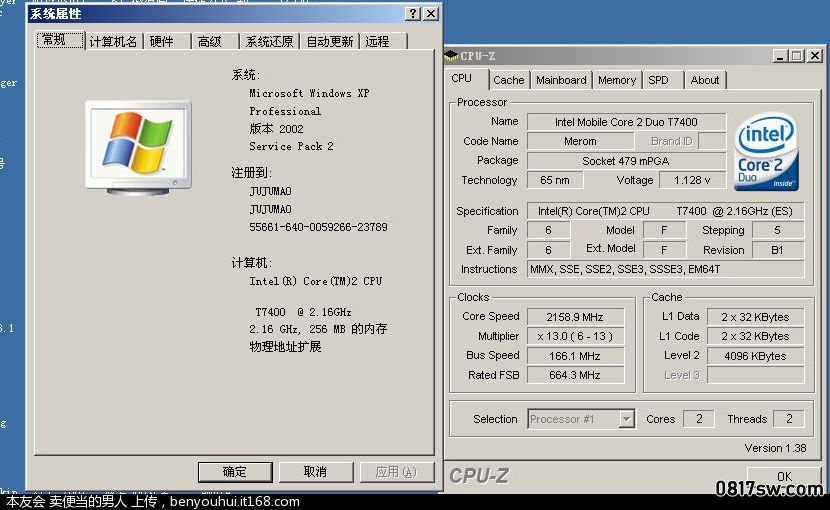This screenshot has width=830, height=510.
Task: Select the 系统还原 tab
Action: click(269, 41)
